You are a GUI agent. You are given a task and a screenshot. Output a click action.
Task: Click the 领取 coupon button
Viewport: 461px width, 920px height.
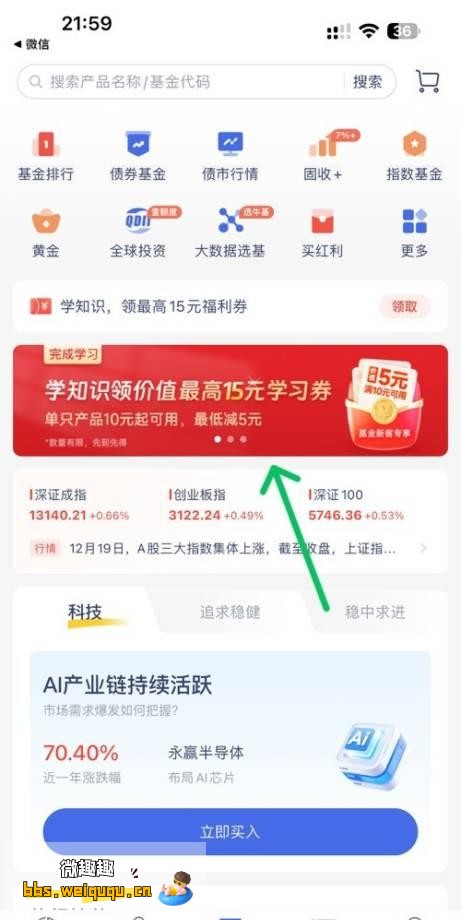click(404, 306)
